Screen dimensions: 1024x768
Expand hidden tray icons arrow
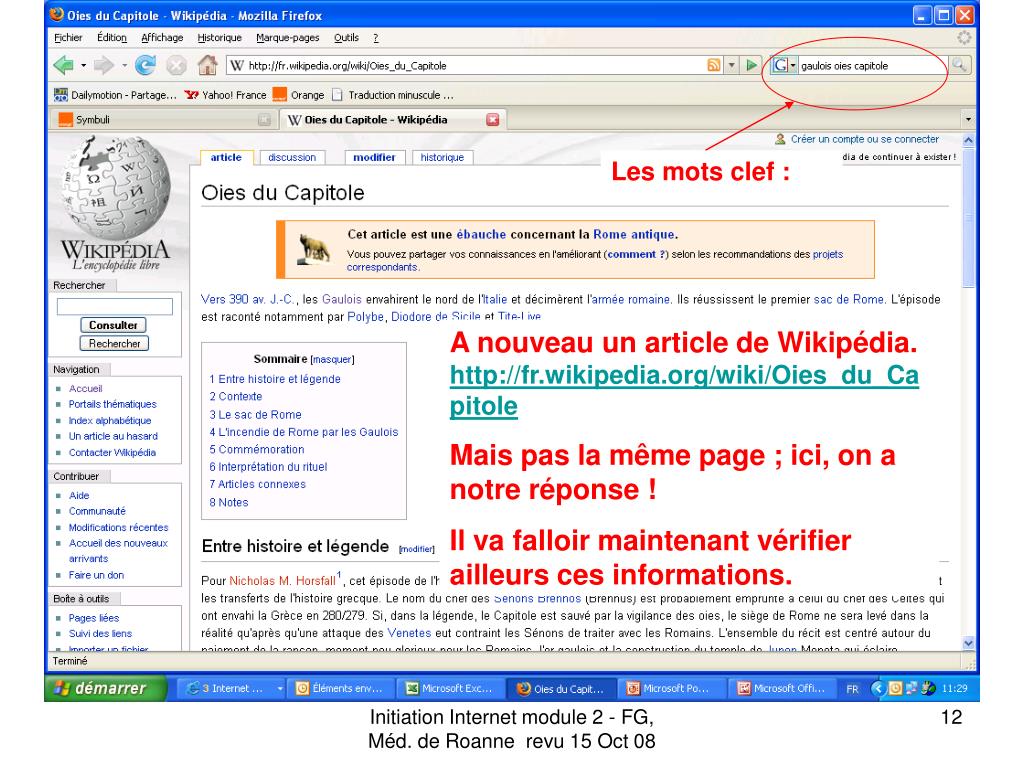(877, 688)
